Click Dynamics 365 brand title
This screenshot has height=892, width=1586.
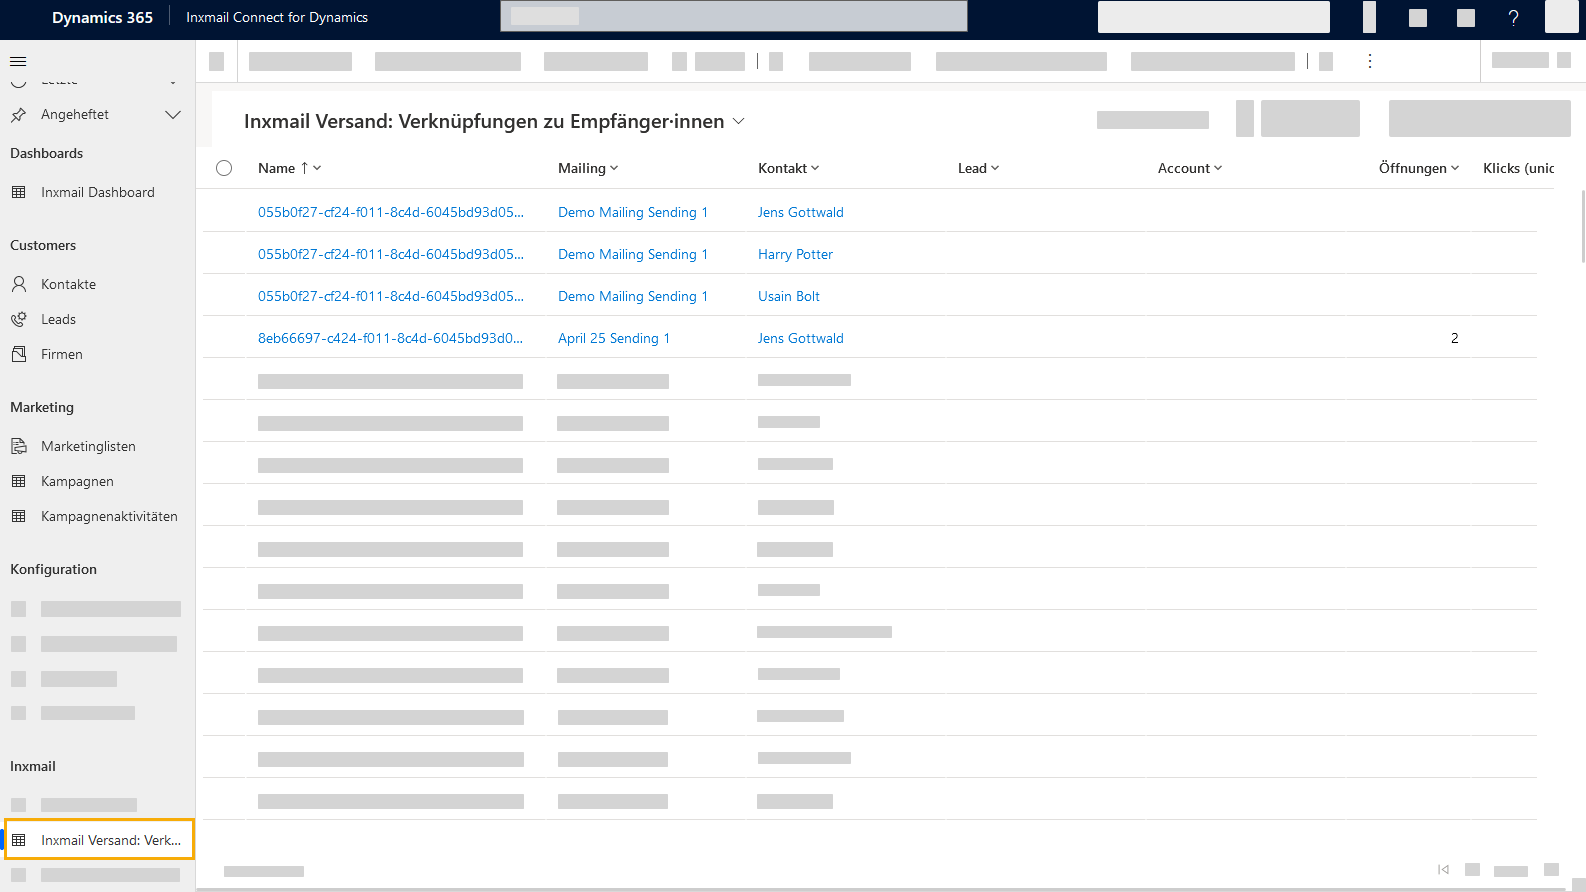(x=102, y=17)
